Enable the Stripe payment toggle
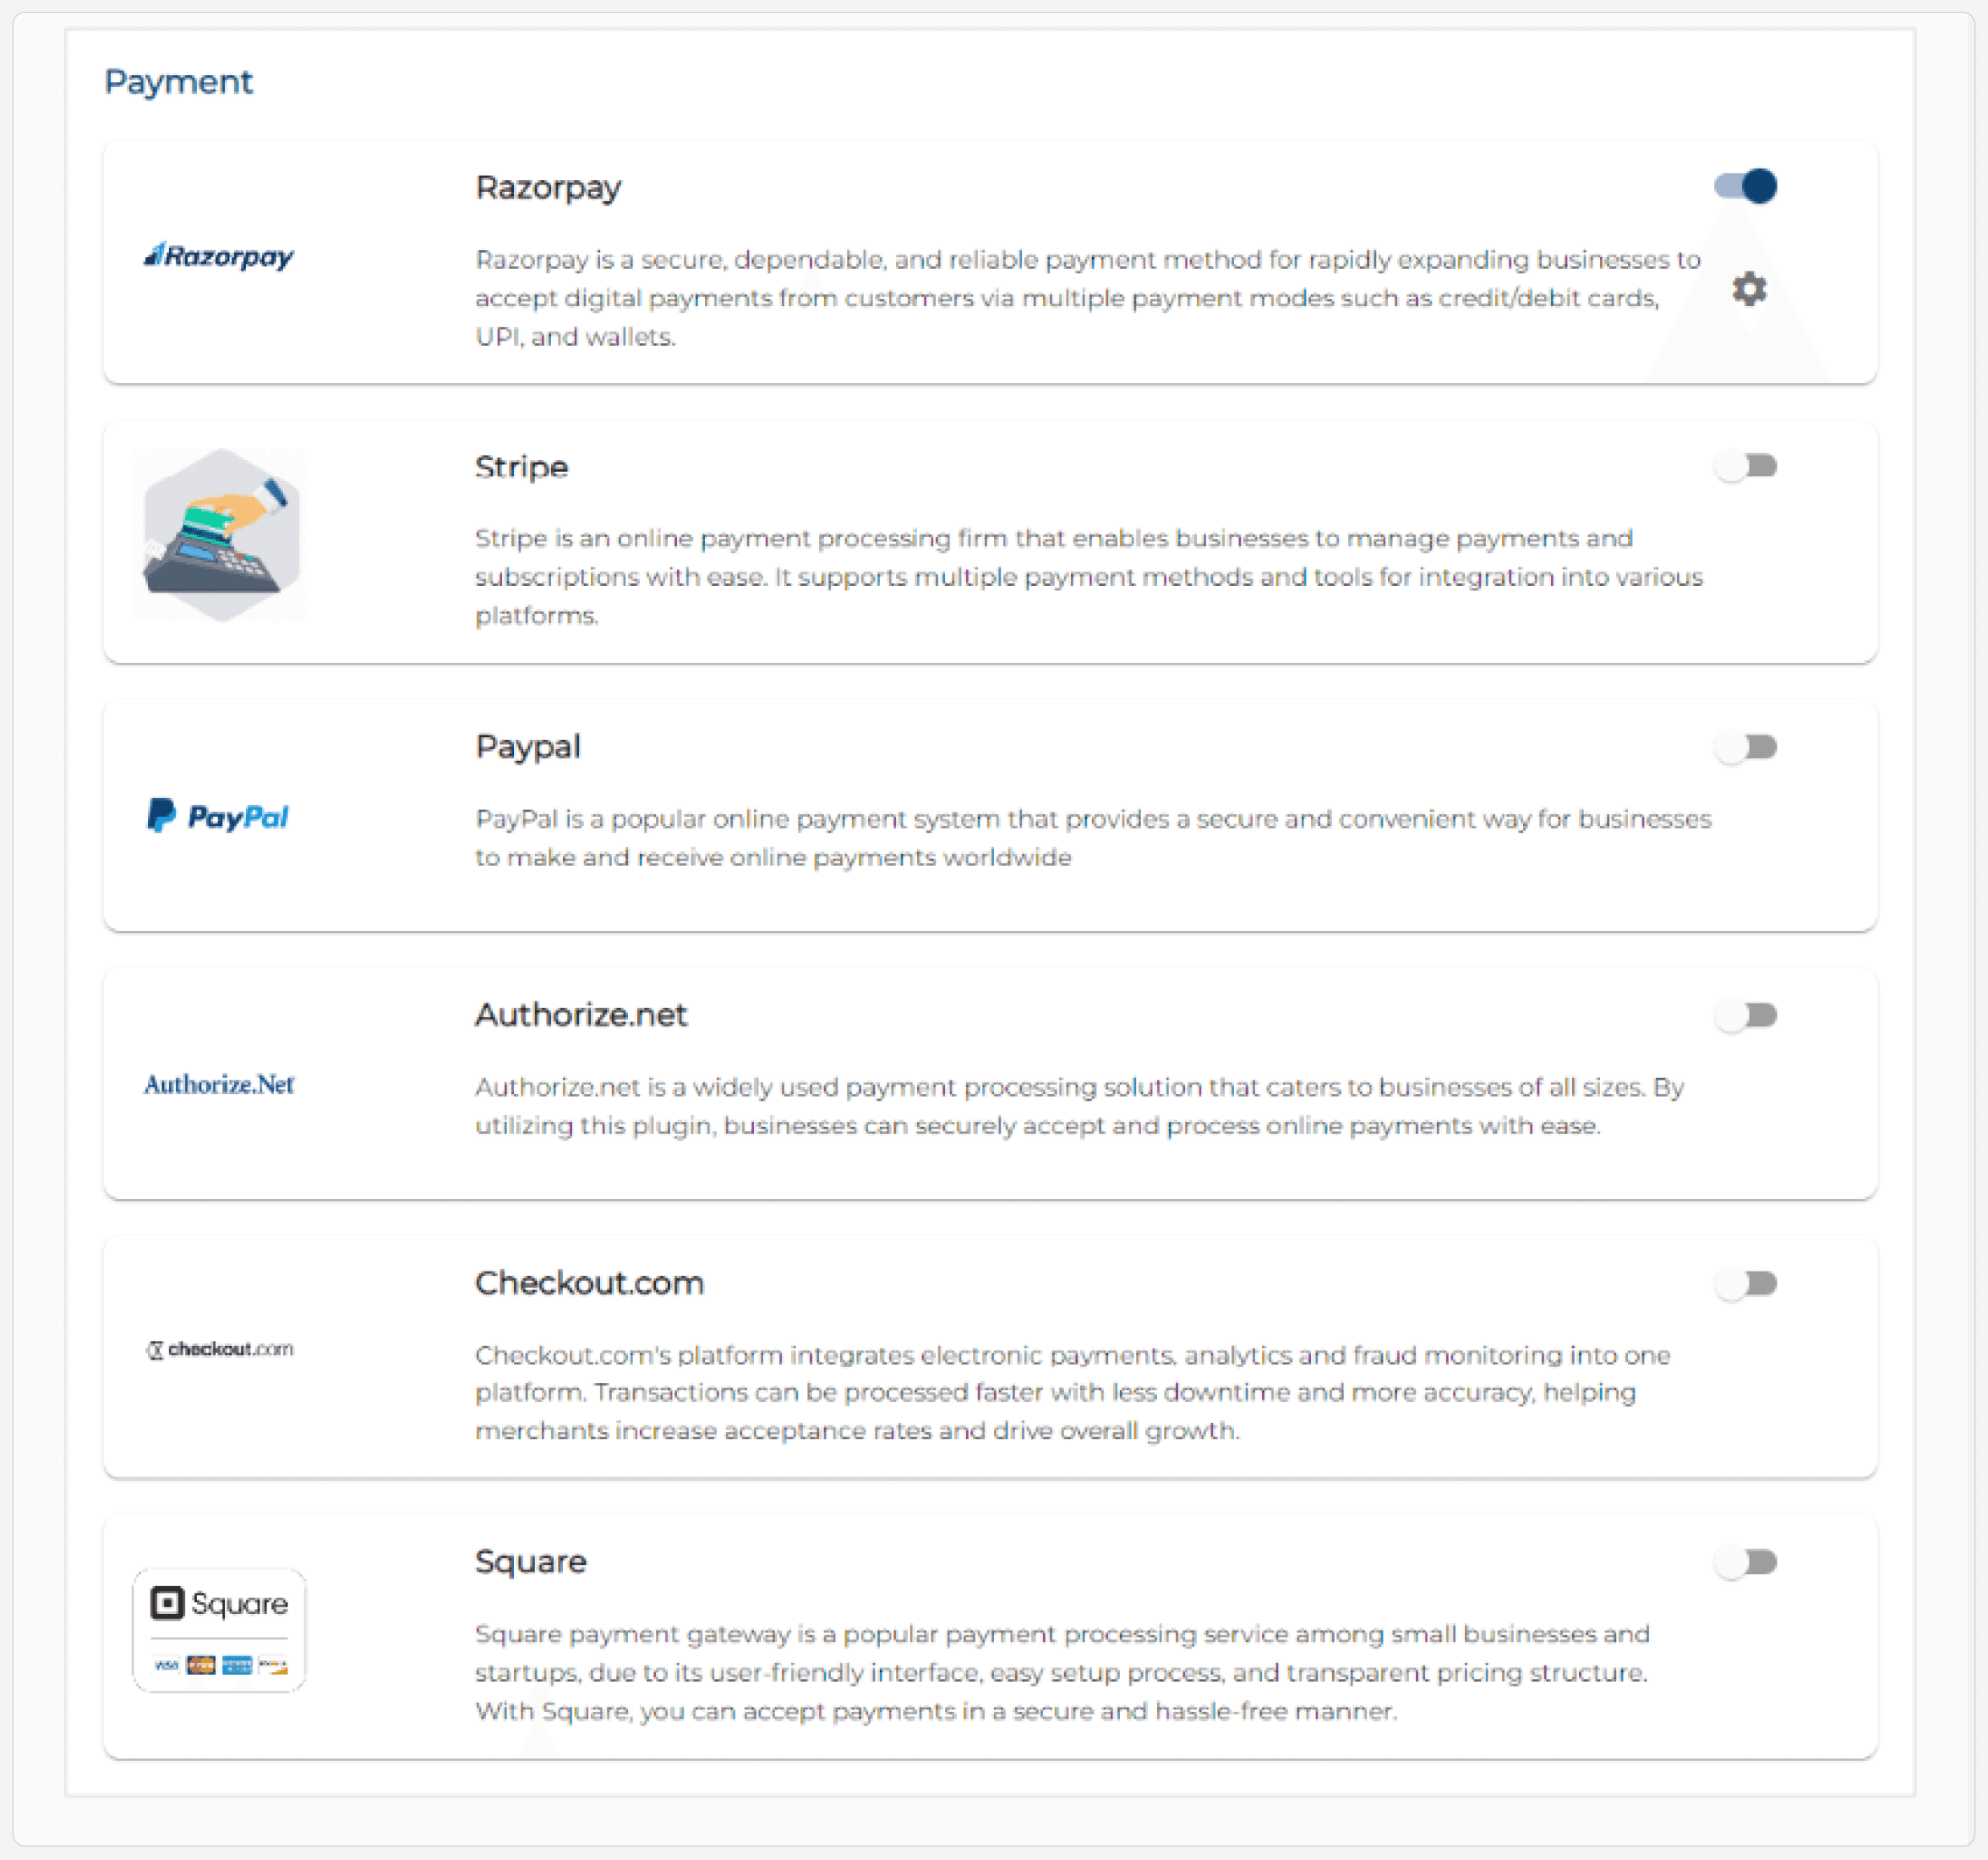Screen dimensions: 1988x1860 1745,466
